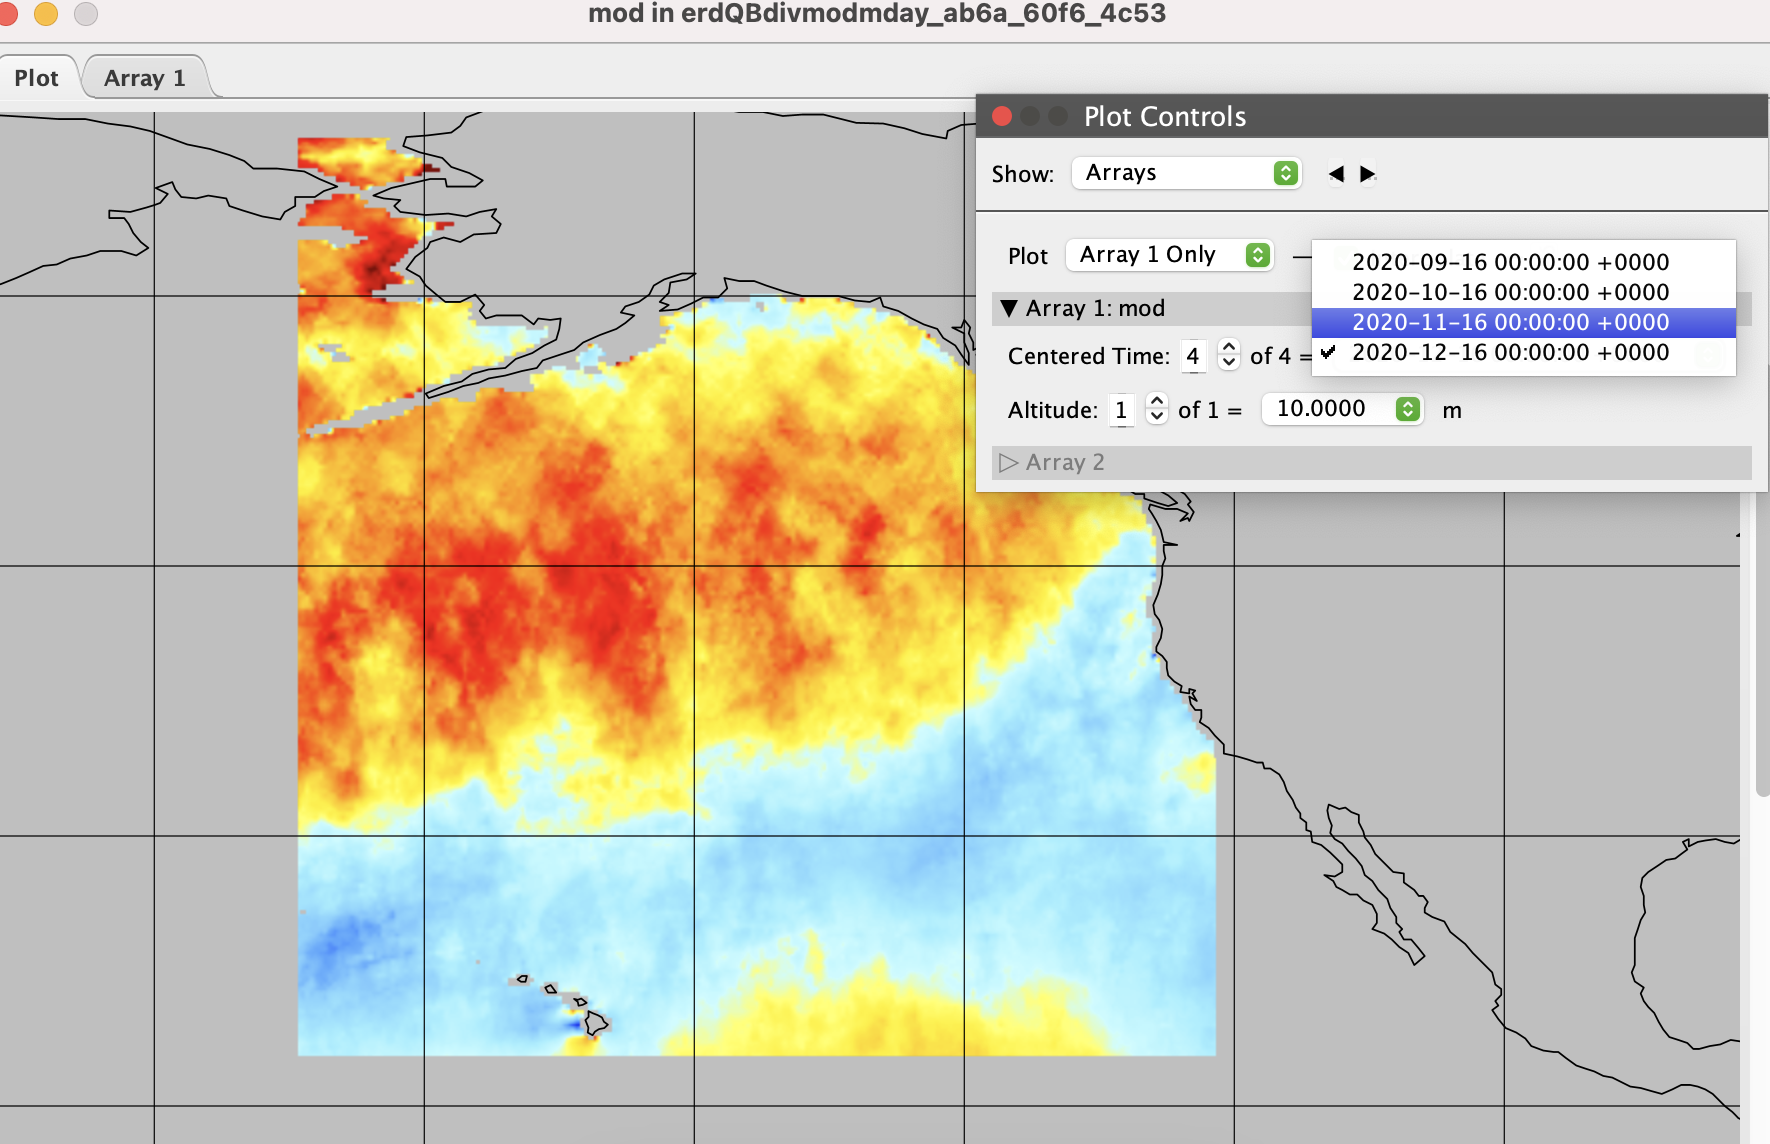Screen dimensions: 1770x1144
Task: Switch to the Array 1 tab
Action: (145, 78)
